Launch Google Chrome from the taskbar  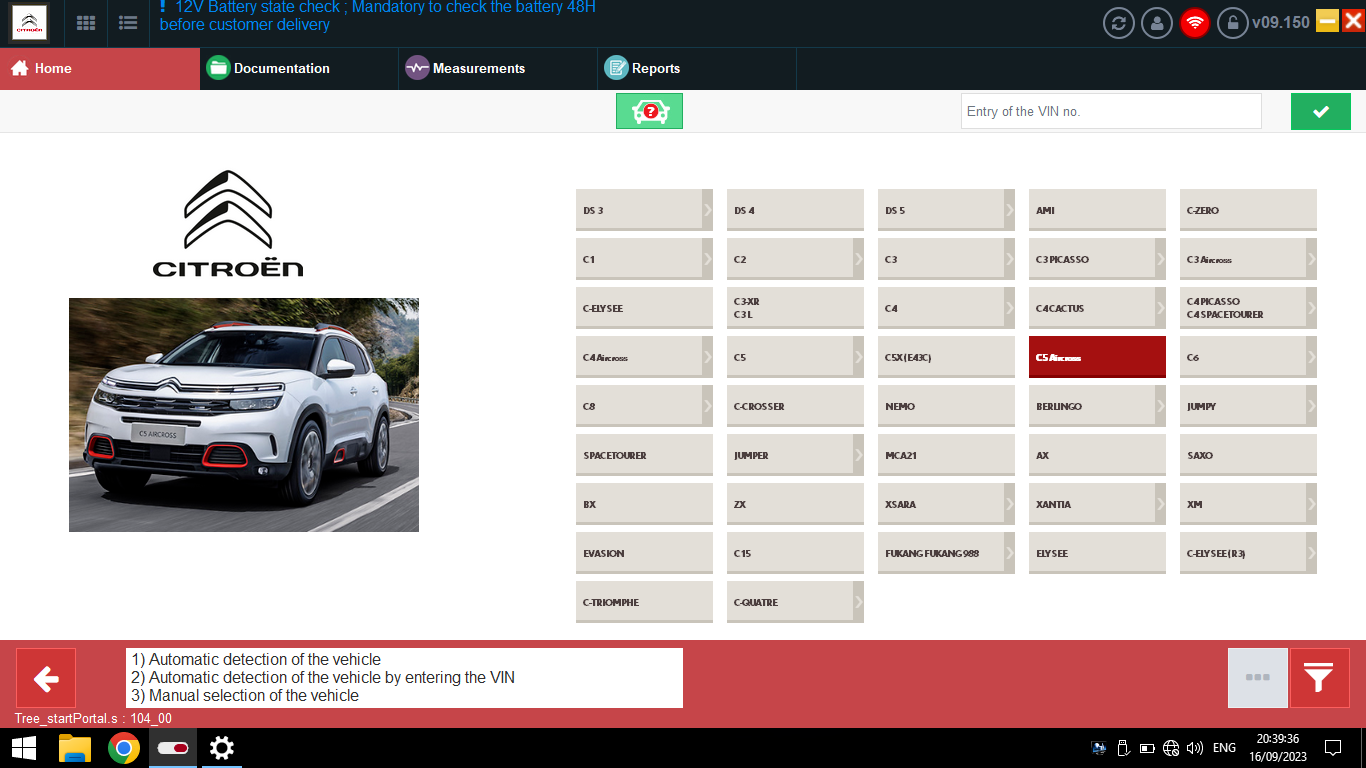click(124, 748)
